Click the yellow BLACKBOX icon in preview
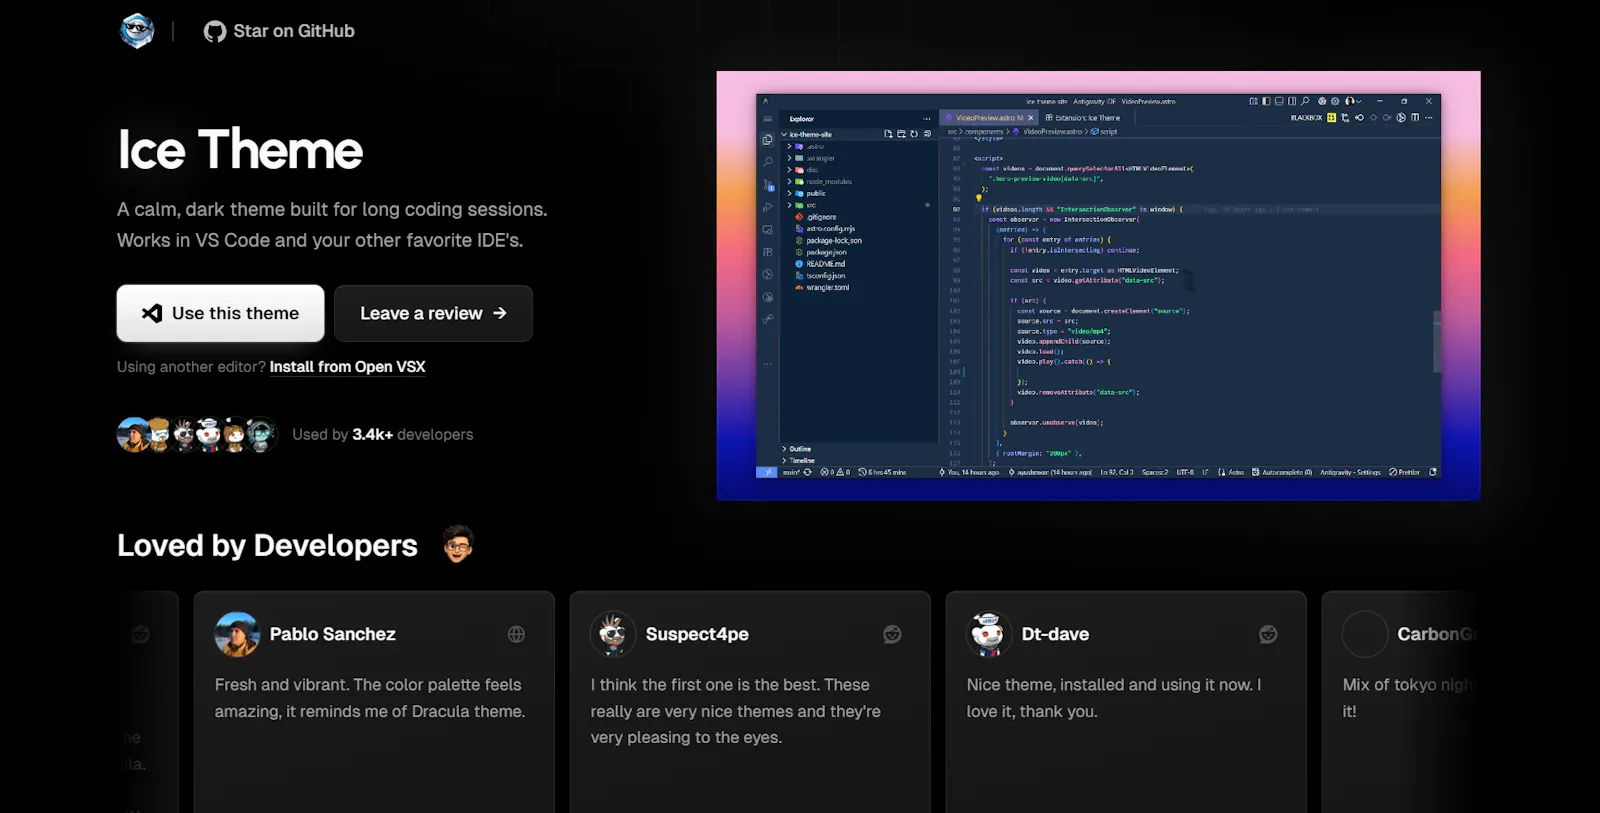This screenshot has width=1600, height=813. pyautogui.click(x=1331, y=117)
